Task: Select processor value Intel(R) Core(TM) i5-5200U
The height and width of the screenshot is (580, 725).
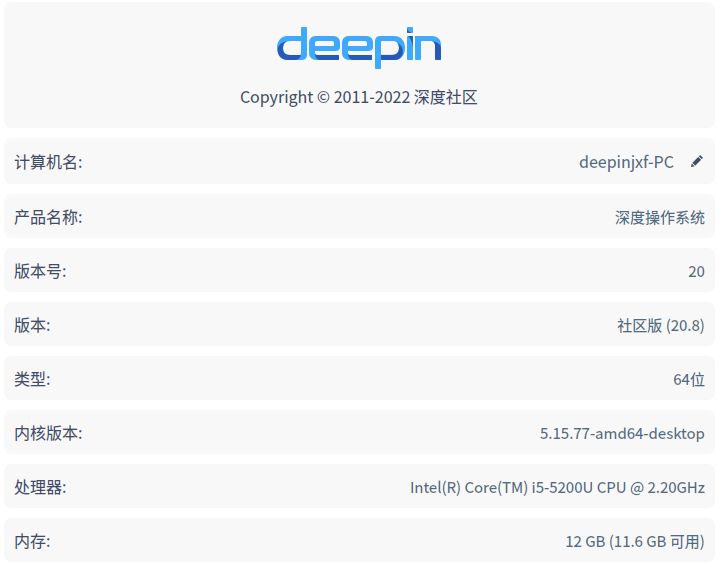Action: click(558, 487)
